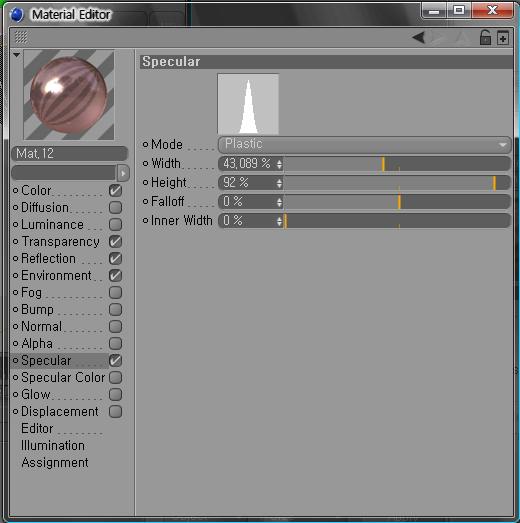Click the dotted grip icon at top left
This screenshot has width=520, height=523.
21,37
